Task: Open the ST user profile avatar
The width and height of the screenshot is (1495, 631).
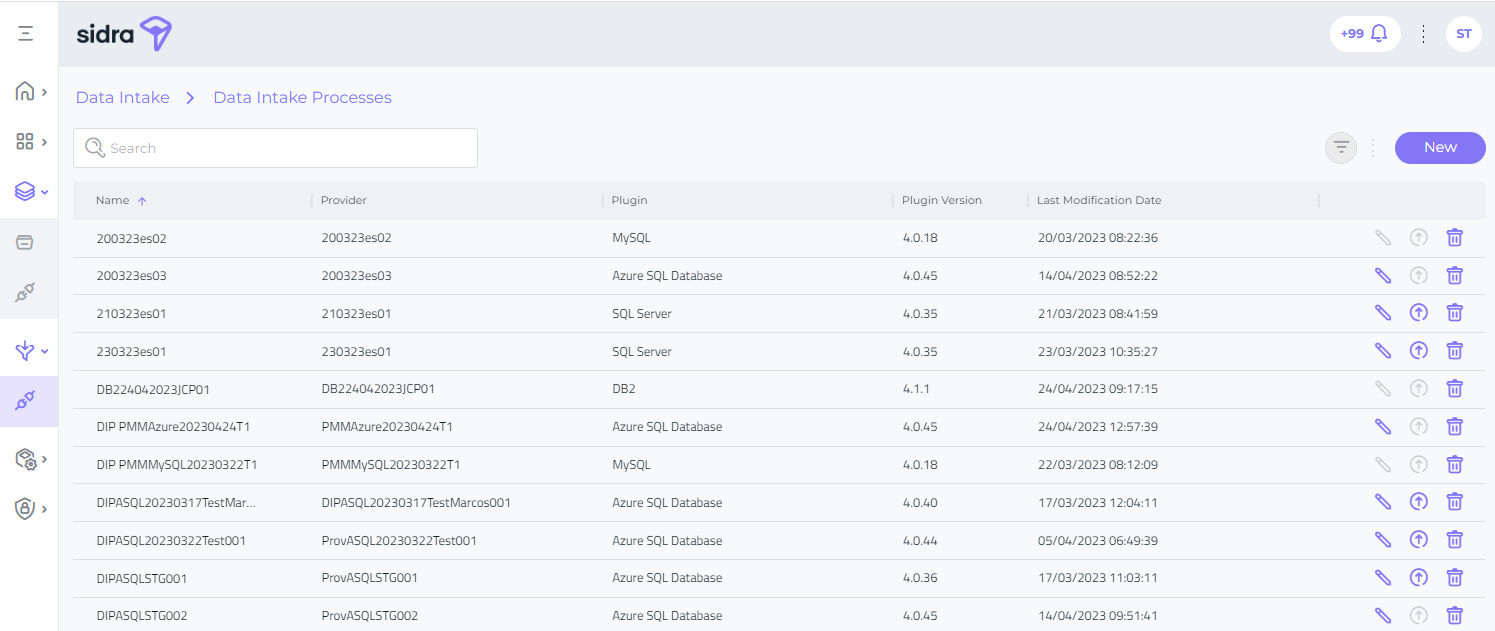Action: click(x=1463, y=34)
